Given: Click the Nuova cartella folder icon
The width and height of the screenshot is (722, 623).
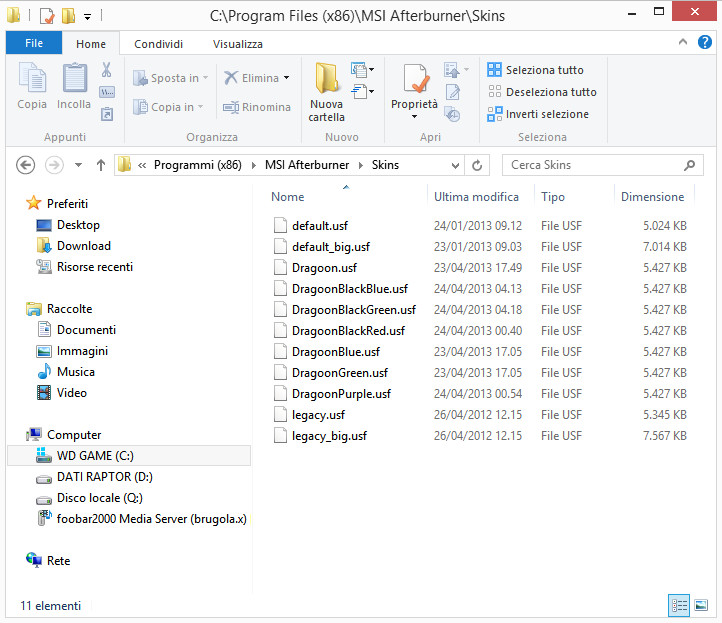Looking at the screenshot, I should point(326,77).
